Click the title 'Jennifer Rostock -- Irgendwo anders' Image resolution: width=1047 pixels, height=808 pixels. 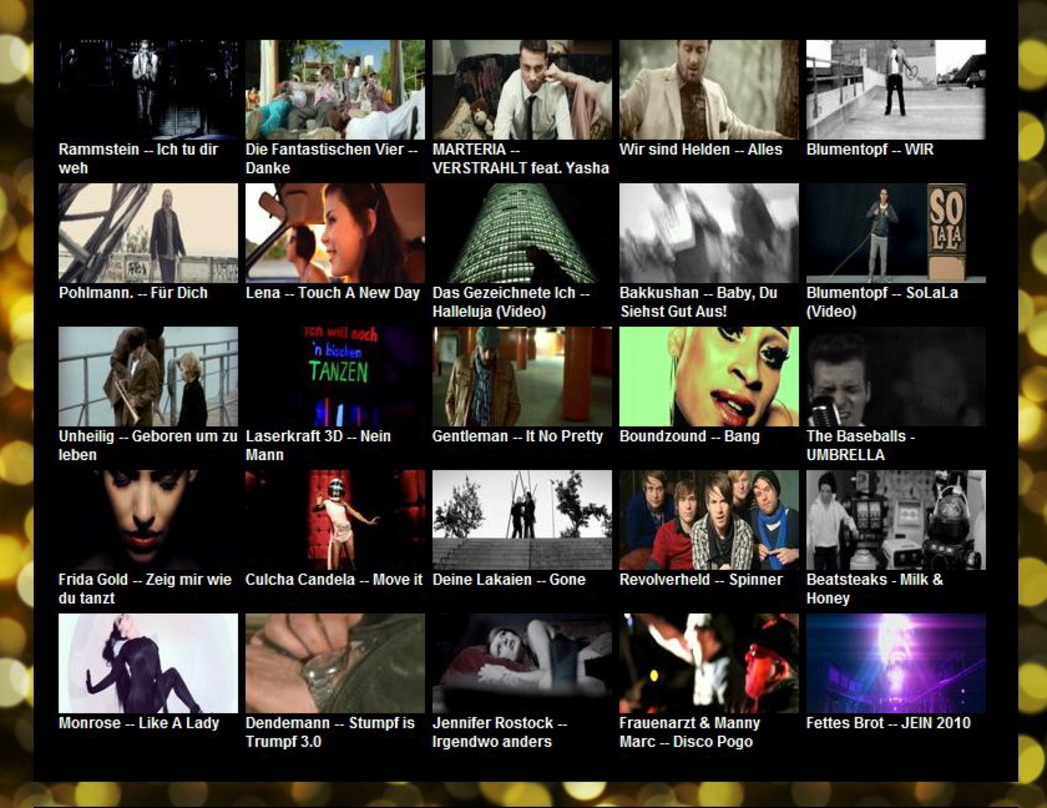pyautogui.click(x=500, y=733)
